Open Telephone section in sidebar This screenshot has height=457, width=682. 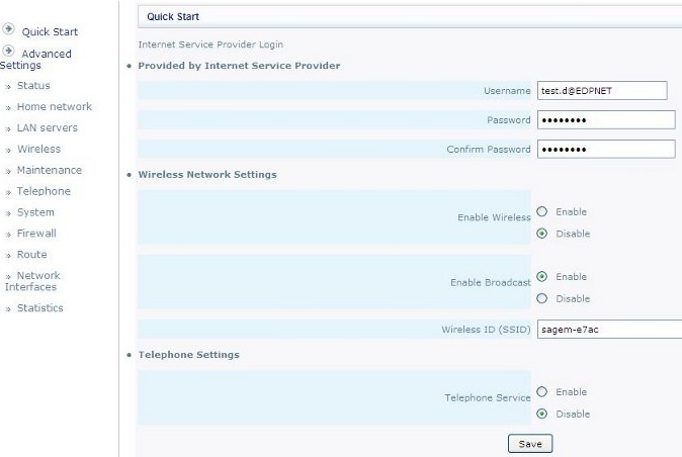pyautogui.click(x=43, y=191)
